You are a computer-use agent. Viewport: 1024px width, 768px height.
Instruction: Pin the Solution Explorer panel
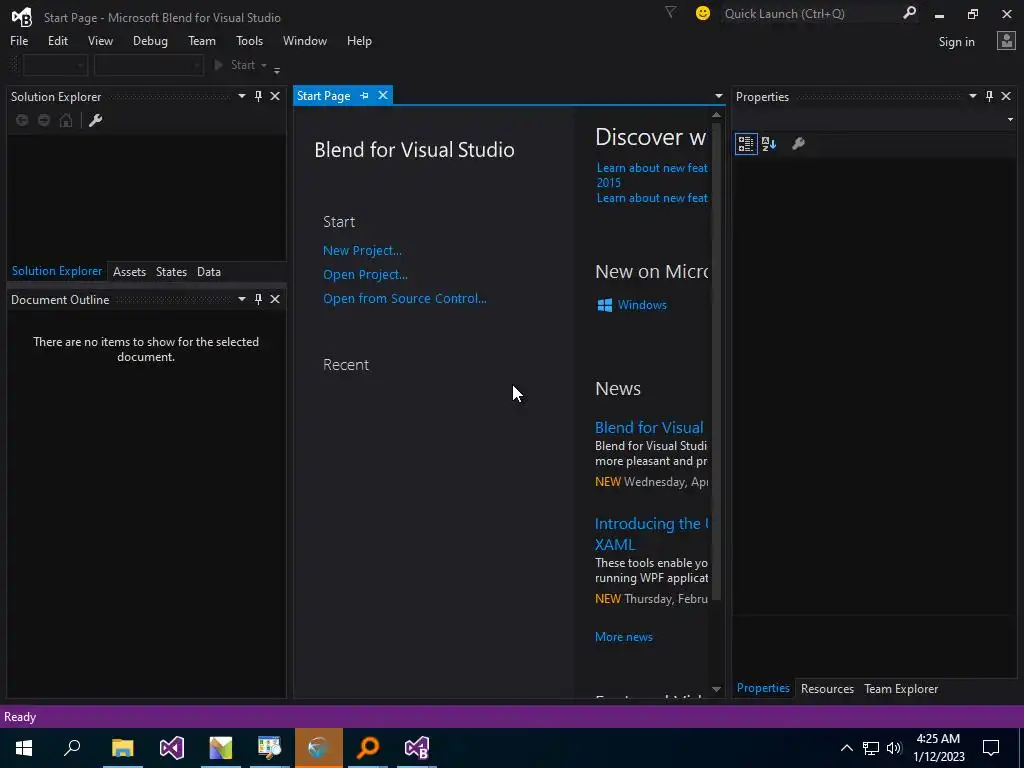point(259,96)
